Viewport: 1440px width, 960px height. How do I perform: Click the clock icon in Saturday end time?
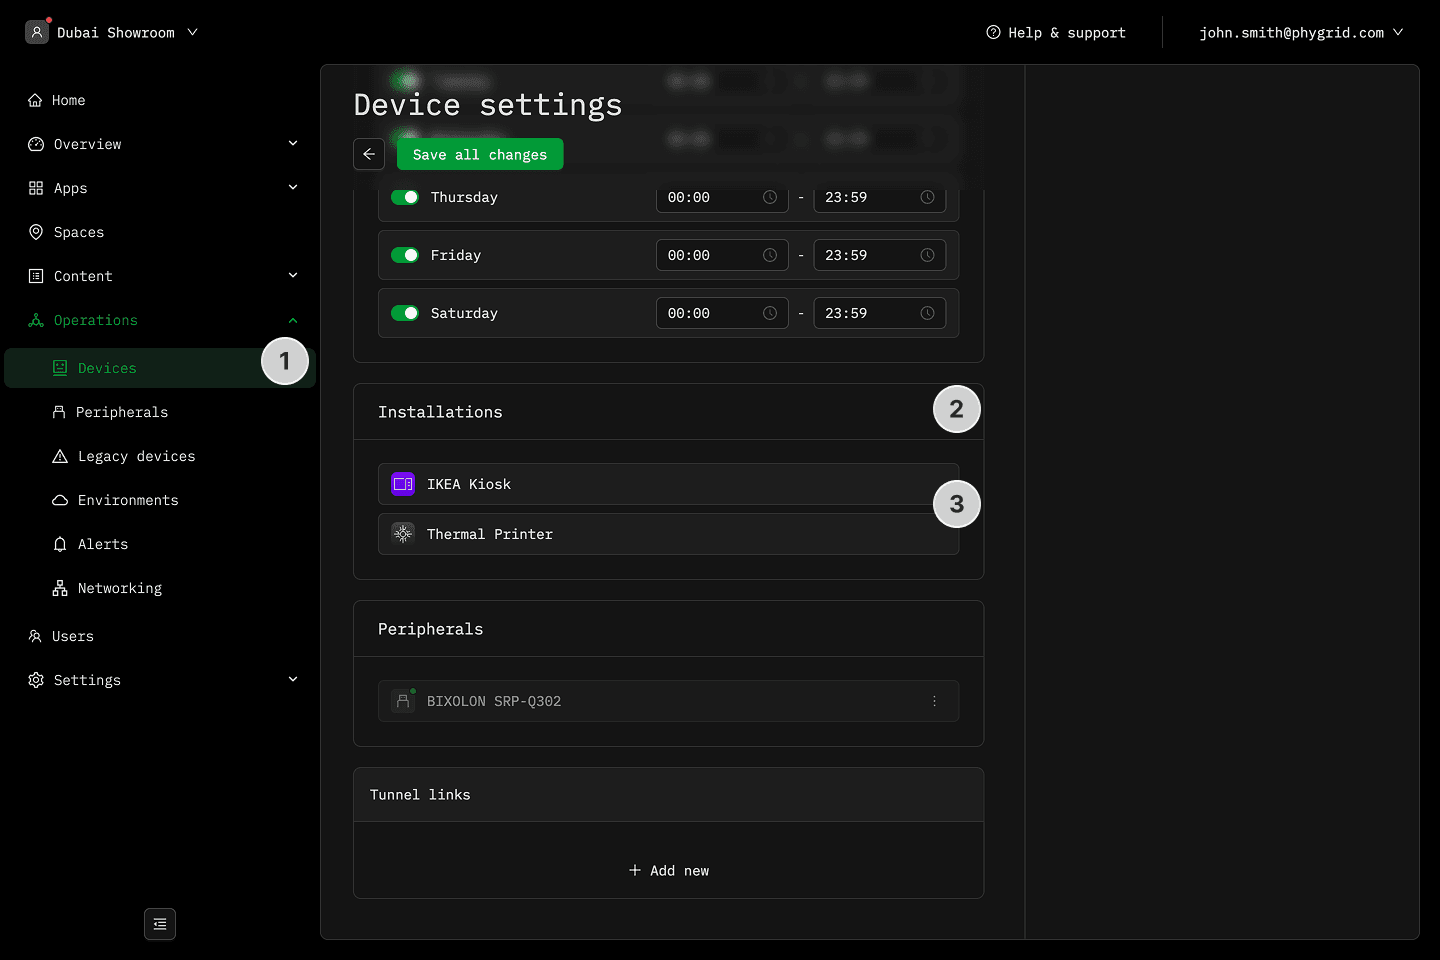pyautogui.click(x=927, y=313)
